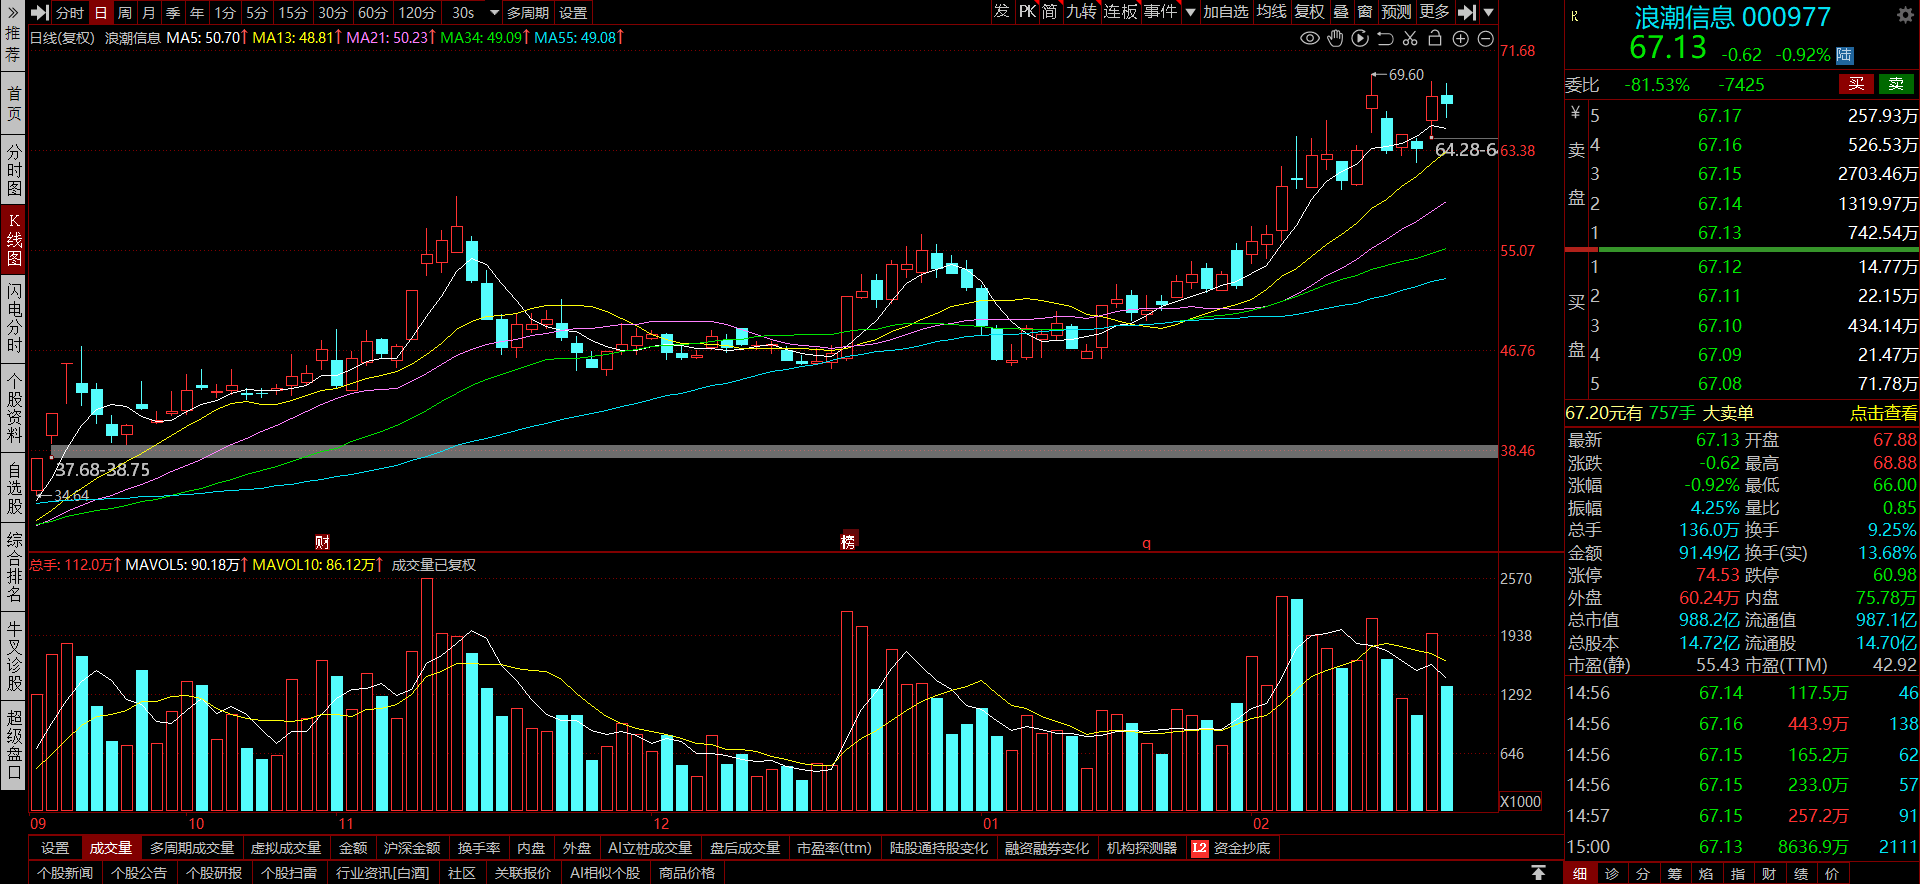Viewport: 1920px width, 884px height.
Task: Click the q marker on the chart timeline
Action: [1147, 543]
